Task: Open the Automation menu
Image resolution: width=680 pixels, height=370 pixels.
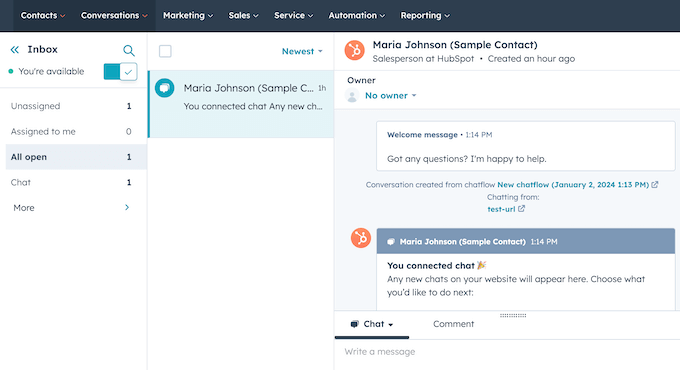Action: pos(356,15)
